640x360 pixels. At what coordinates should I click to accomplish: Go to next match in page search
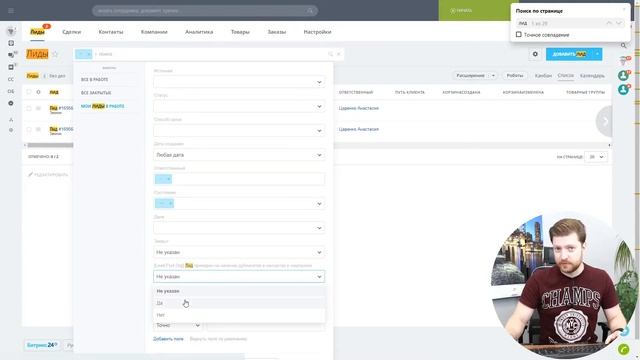(619, 23)
